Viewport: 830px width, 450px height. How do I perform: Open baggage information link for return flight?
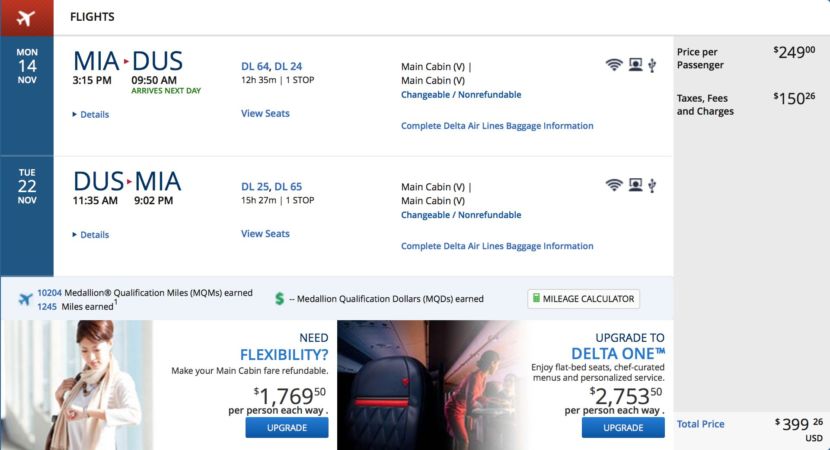(x=497, y=246)
